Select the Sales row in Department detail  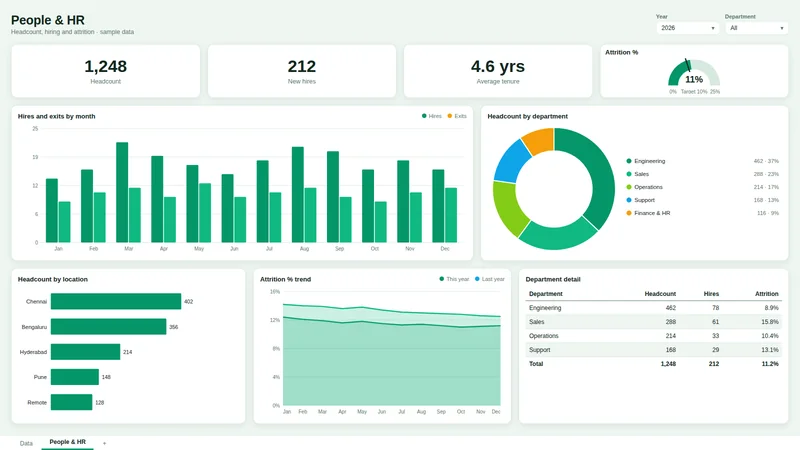point(654,322)
